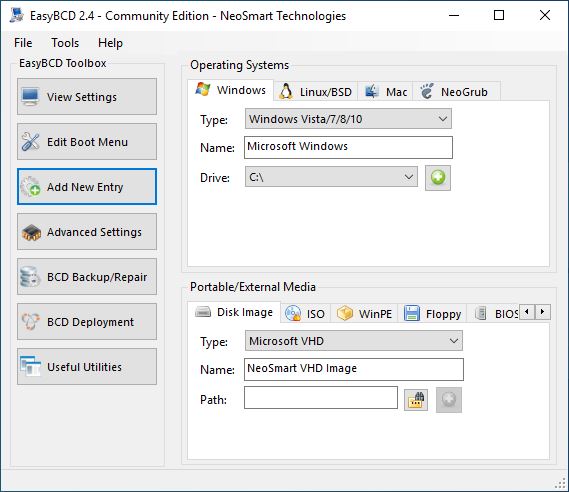Open Useful Utilities section
Viewport: 569px width, 492px height.
pyautogui.click(x=87, y=367)
